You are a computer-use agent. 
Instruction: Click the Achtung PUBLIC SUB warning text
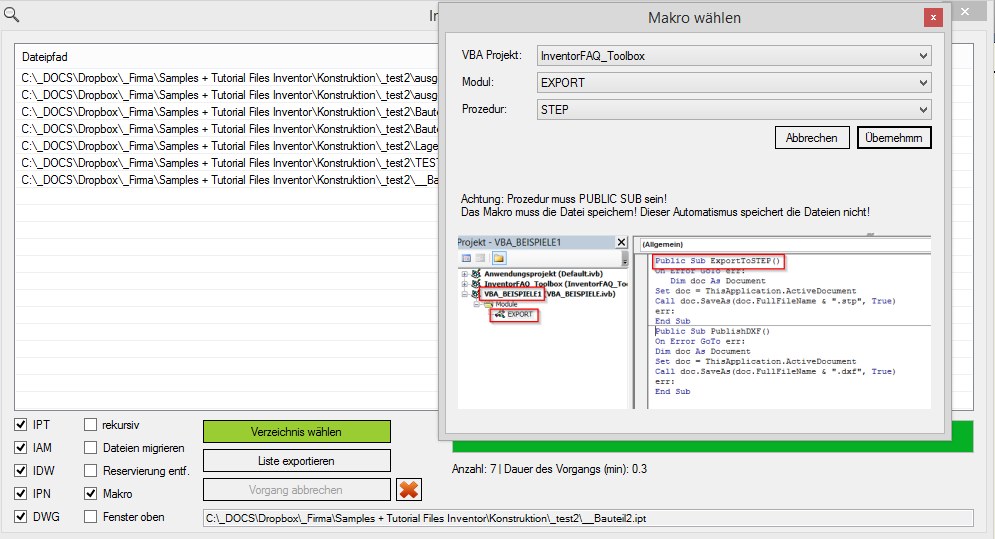[x=564, y=199]
